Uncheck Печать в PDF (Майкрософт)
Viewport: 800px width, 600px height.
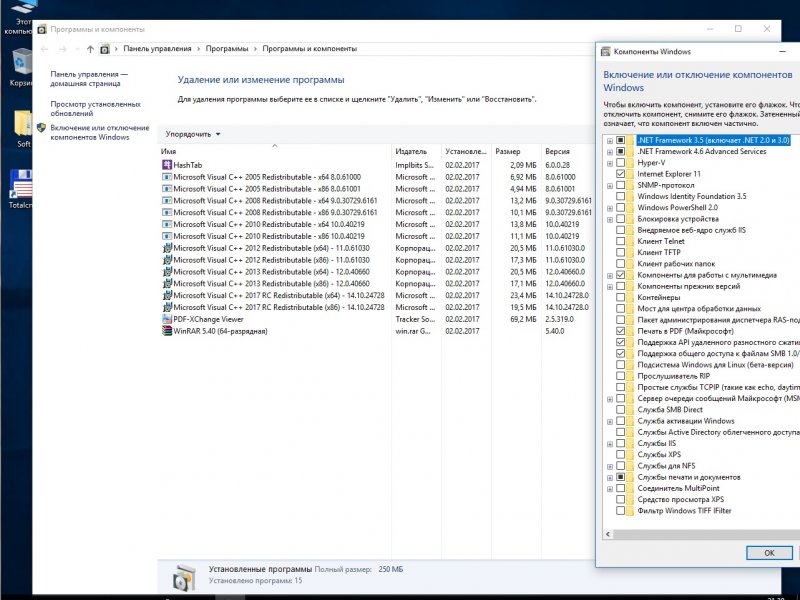pos(620,331)
